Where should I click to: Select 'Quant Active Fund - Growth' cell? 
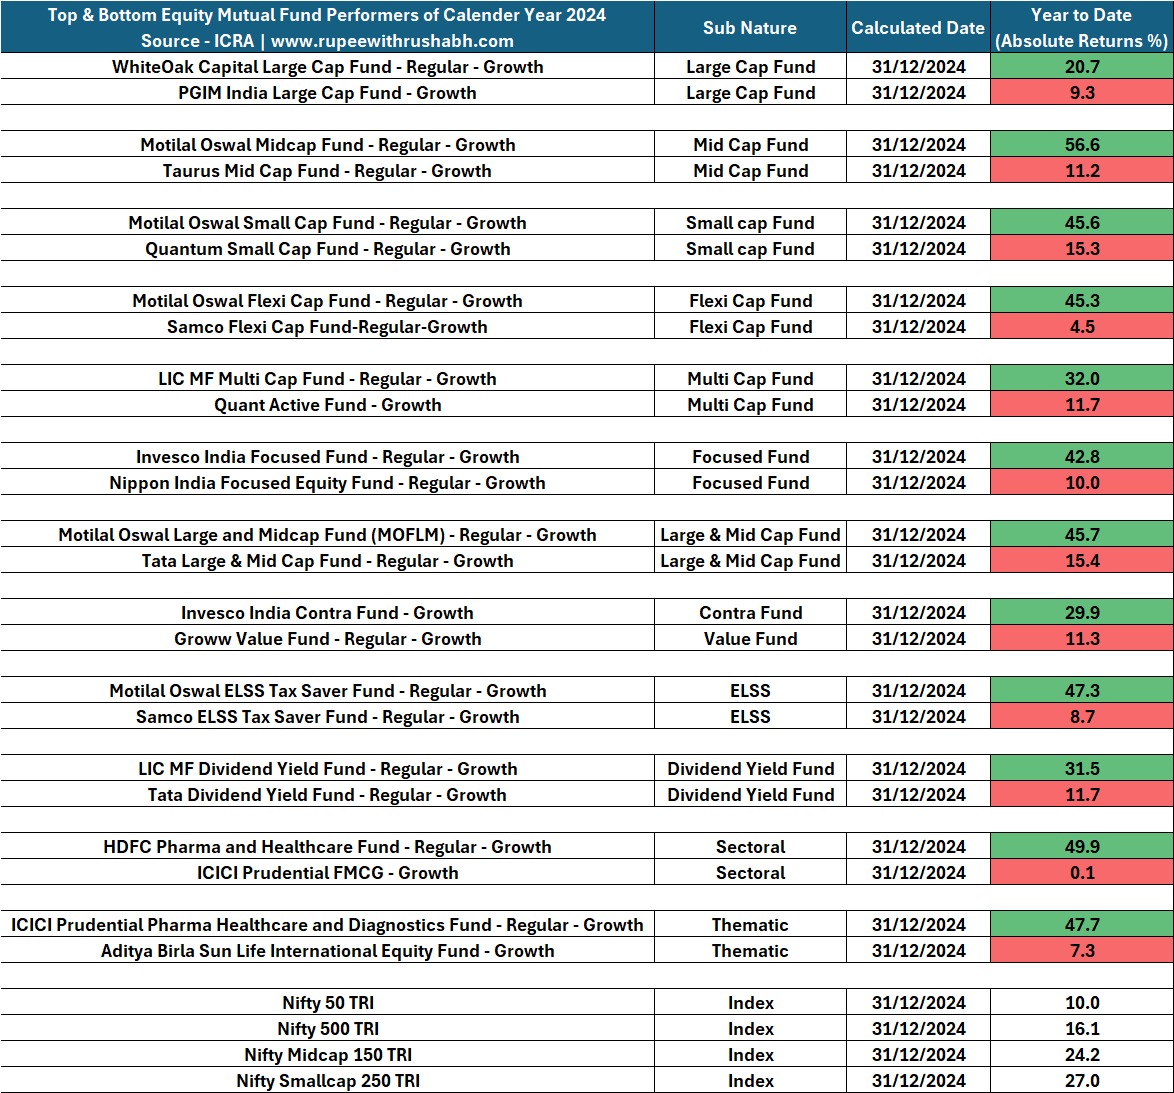pos(327,404)
